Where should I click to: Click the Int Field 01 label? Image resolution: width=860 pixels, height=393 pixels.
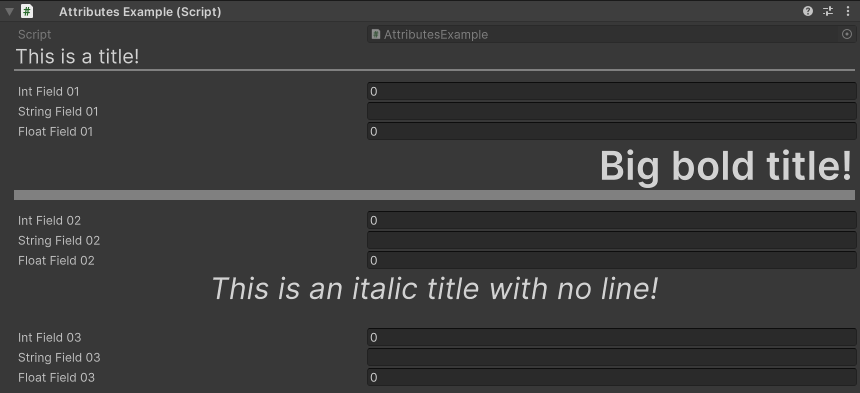pyautogui.click(x=48, y=92)
